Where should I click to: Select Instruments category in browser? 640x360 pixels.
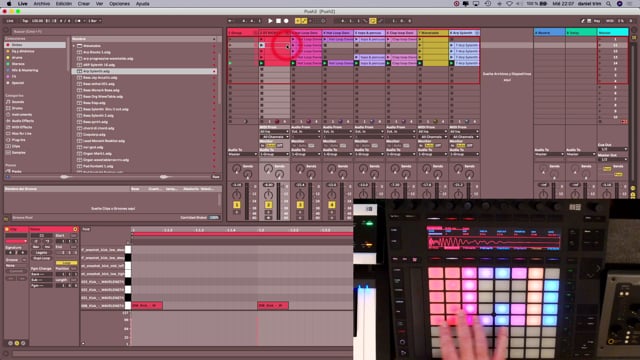22,115
